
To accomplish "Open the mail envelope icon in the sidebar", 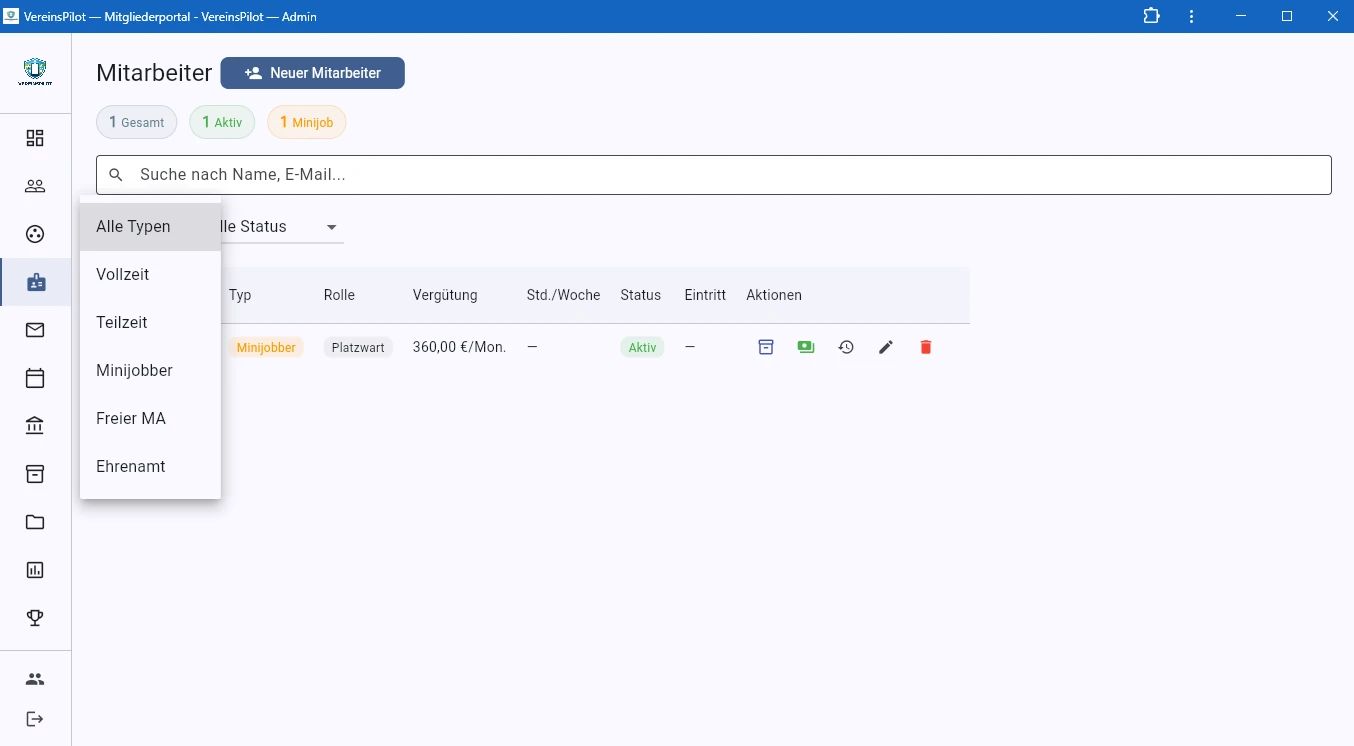I will point(35,330).
